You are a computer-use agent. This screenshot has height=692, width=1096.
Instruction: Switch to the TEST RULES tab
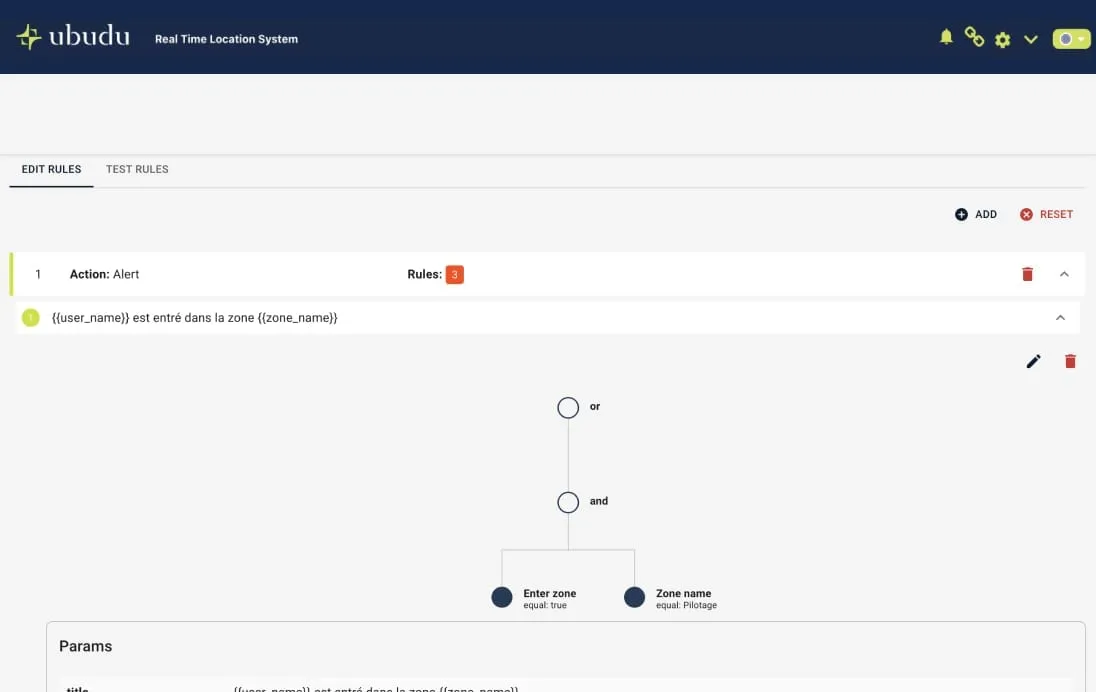tap(137, 169)
